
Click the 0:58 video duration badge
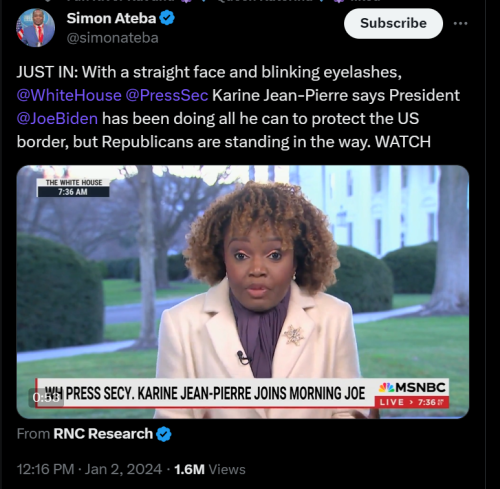tap(46, 397)
